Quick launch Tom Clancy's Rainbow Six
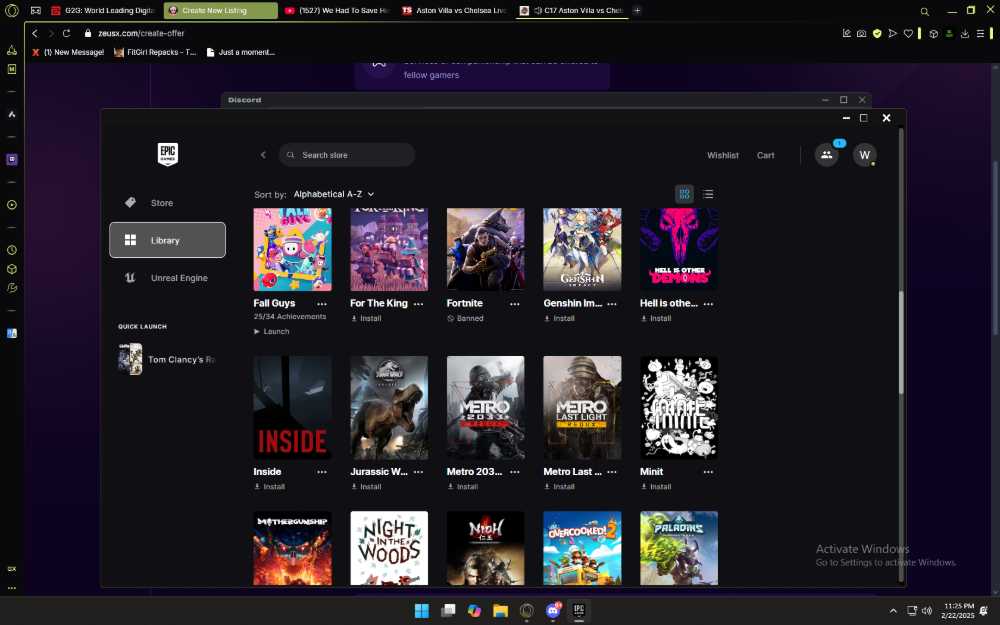The image size is (1000, 625). pos(167,359)
